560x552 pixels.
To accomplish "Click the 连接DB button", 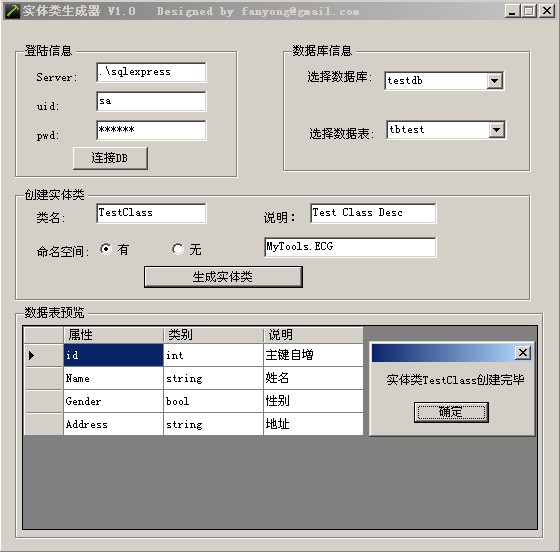I will (x=110, y=158).
